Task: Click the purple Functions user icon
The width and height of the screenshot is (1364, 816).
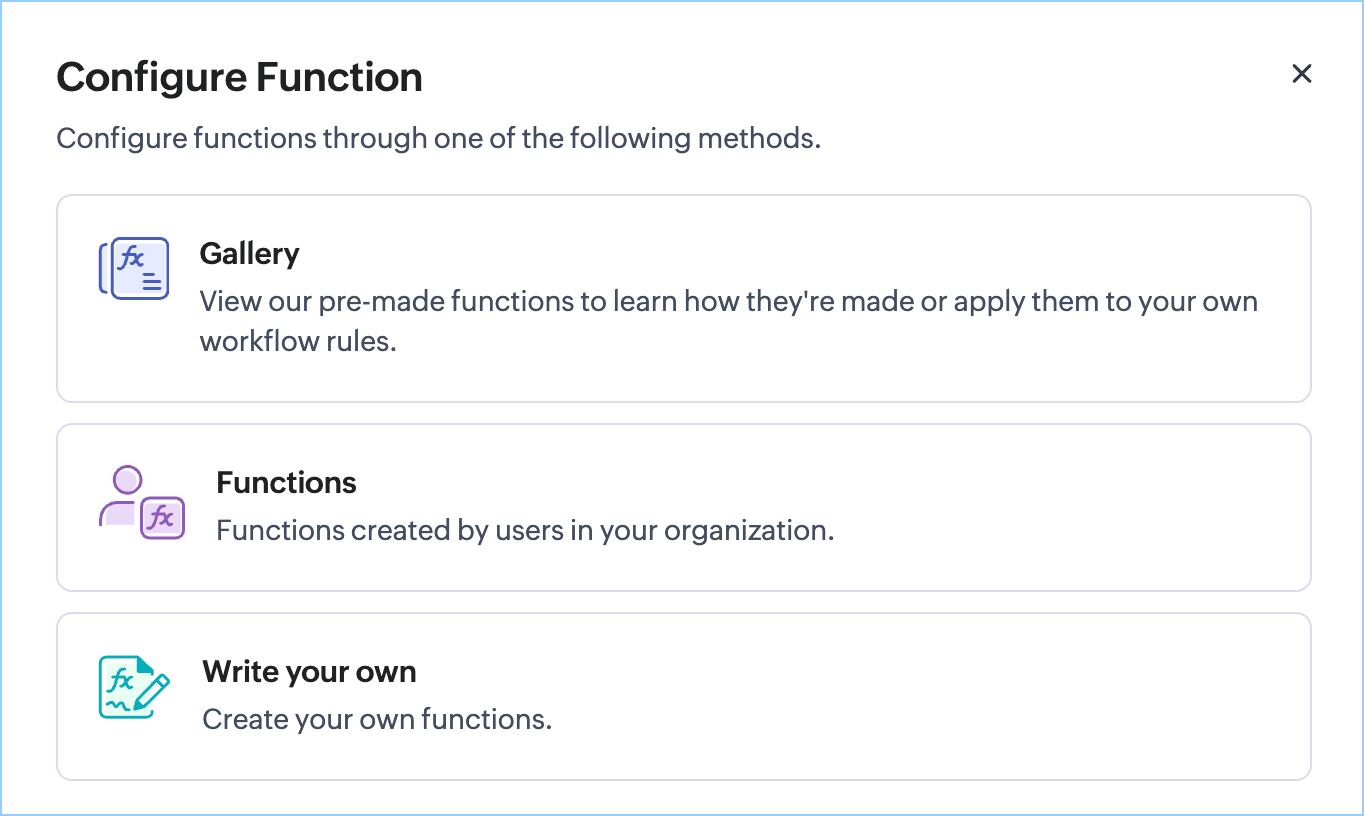Action: pos(141,503)
